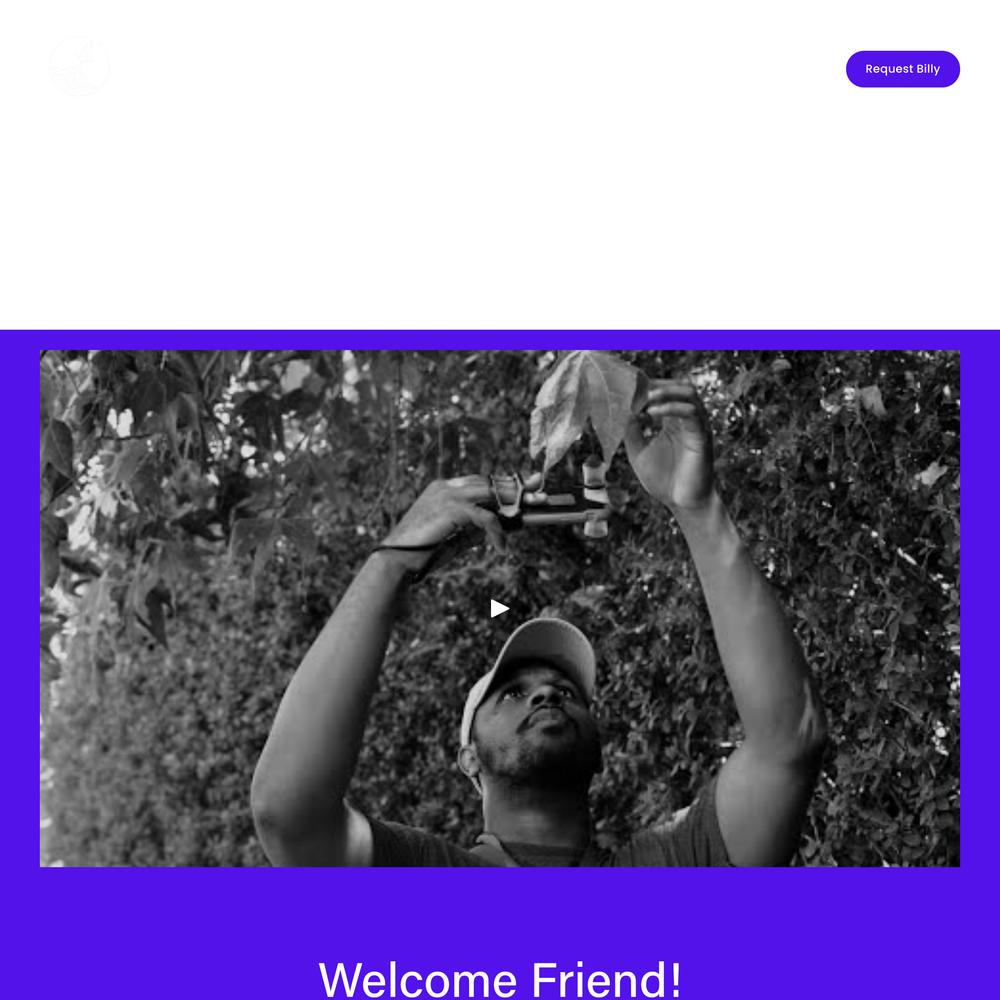The height and width of the screenshot is (1000, 1000).
Task: Click the Request Billy button
Action: [x=902, y=69]
